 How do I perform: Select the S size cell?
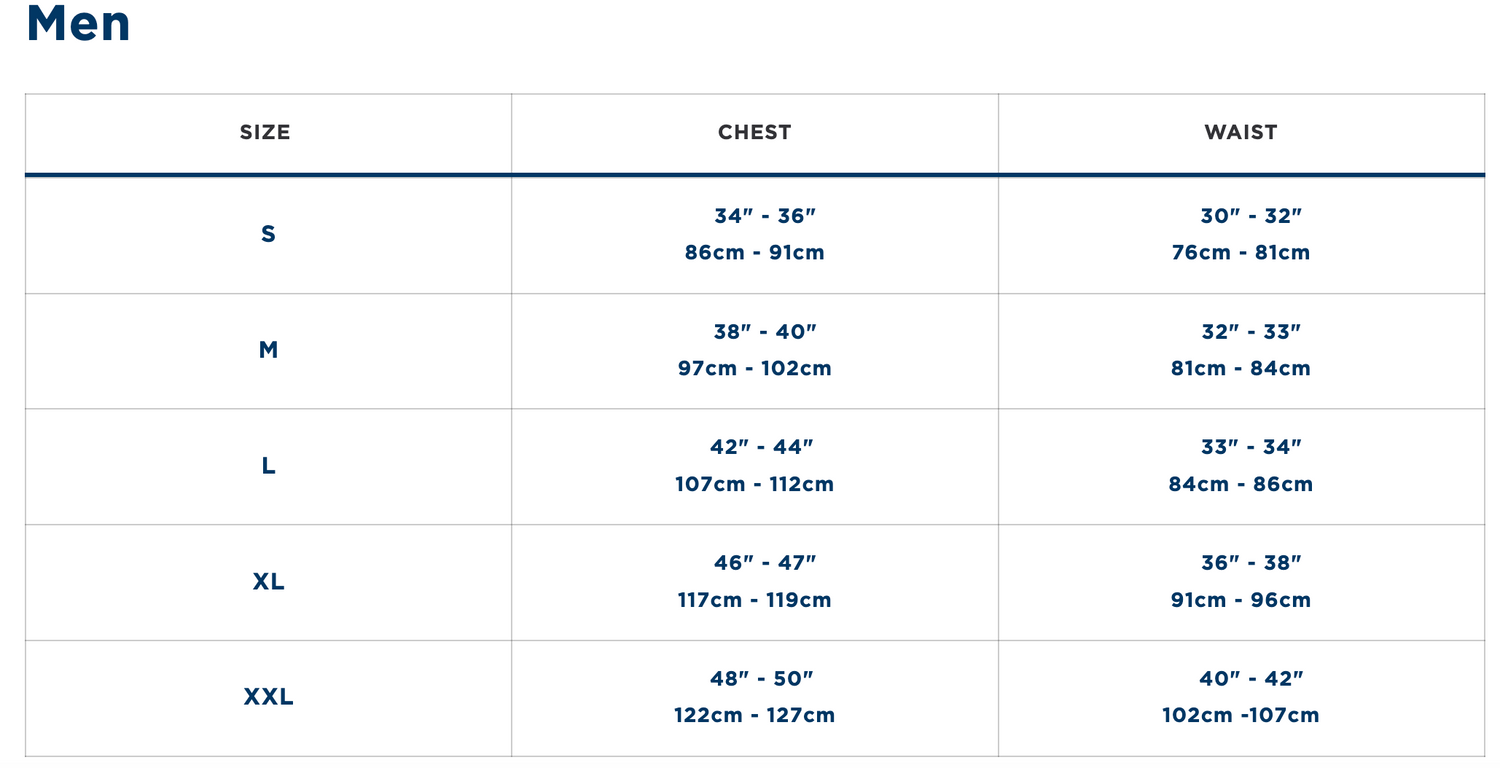pos(268,234)
